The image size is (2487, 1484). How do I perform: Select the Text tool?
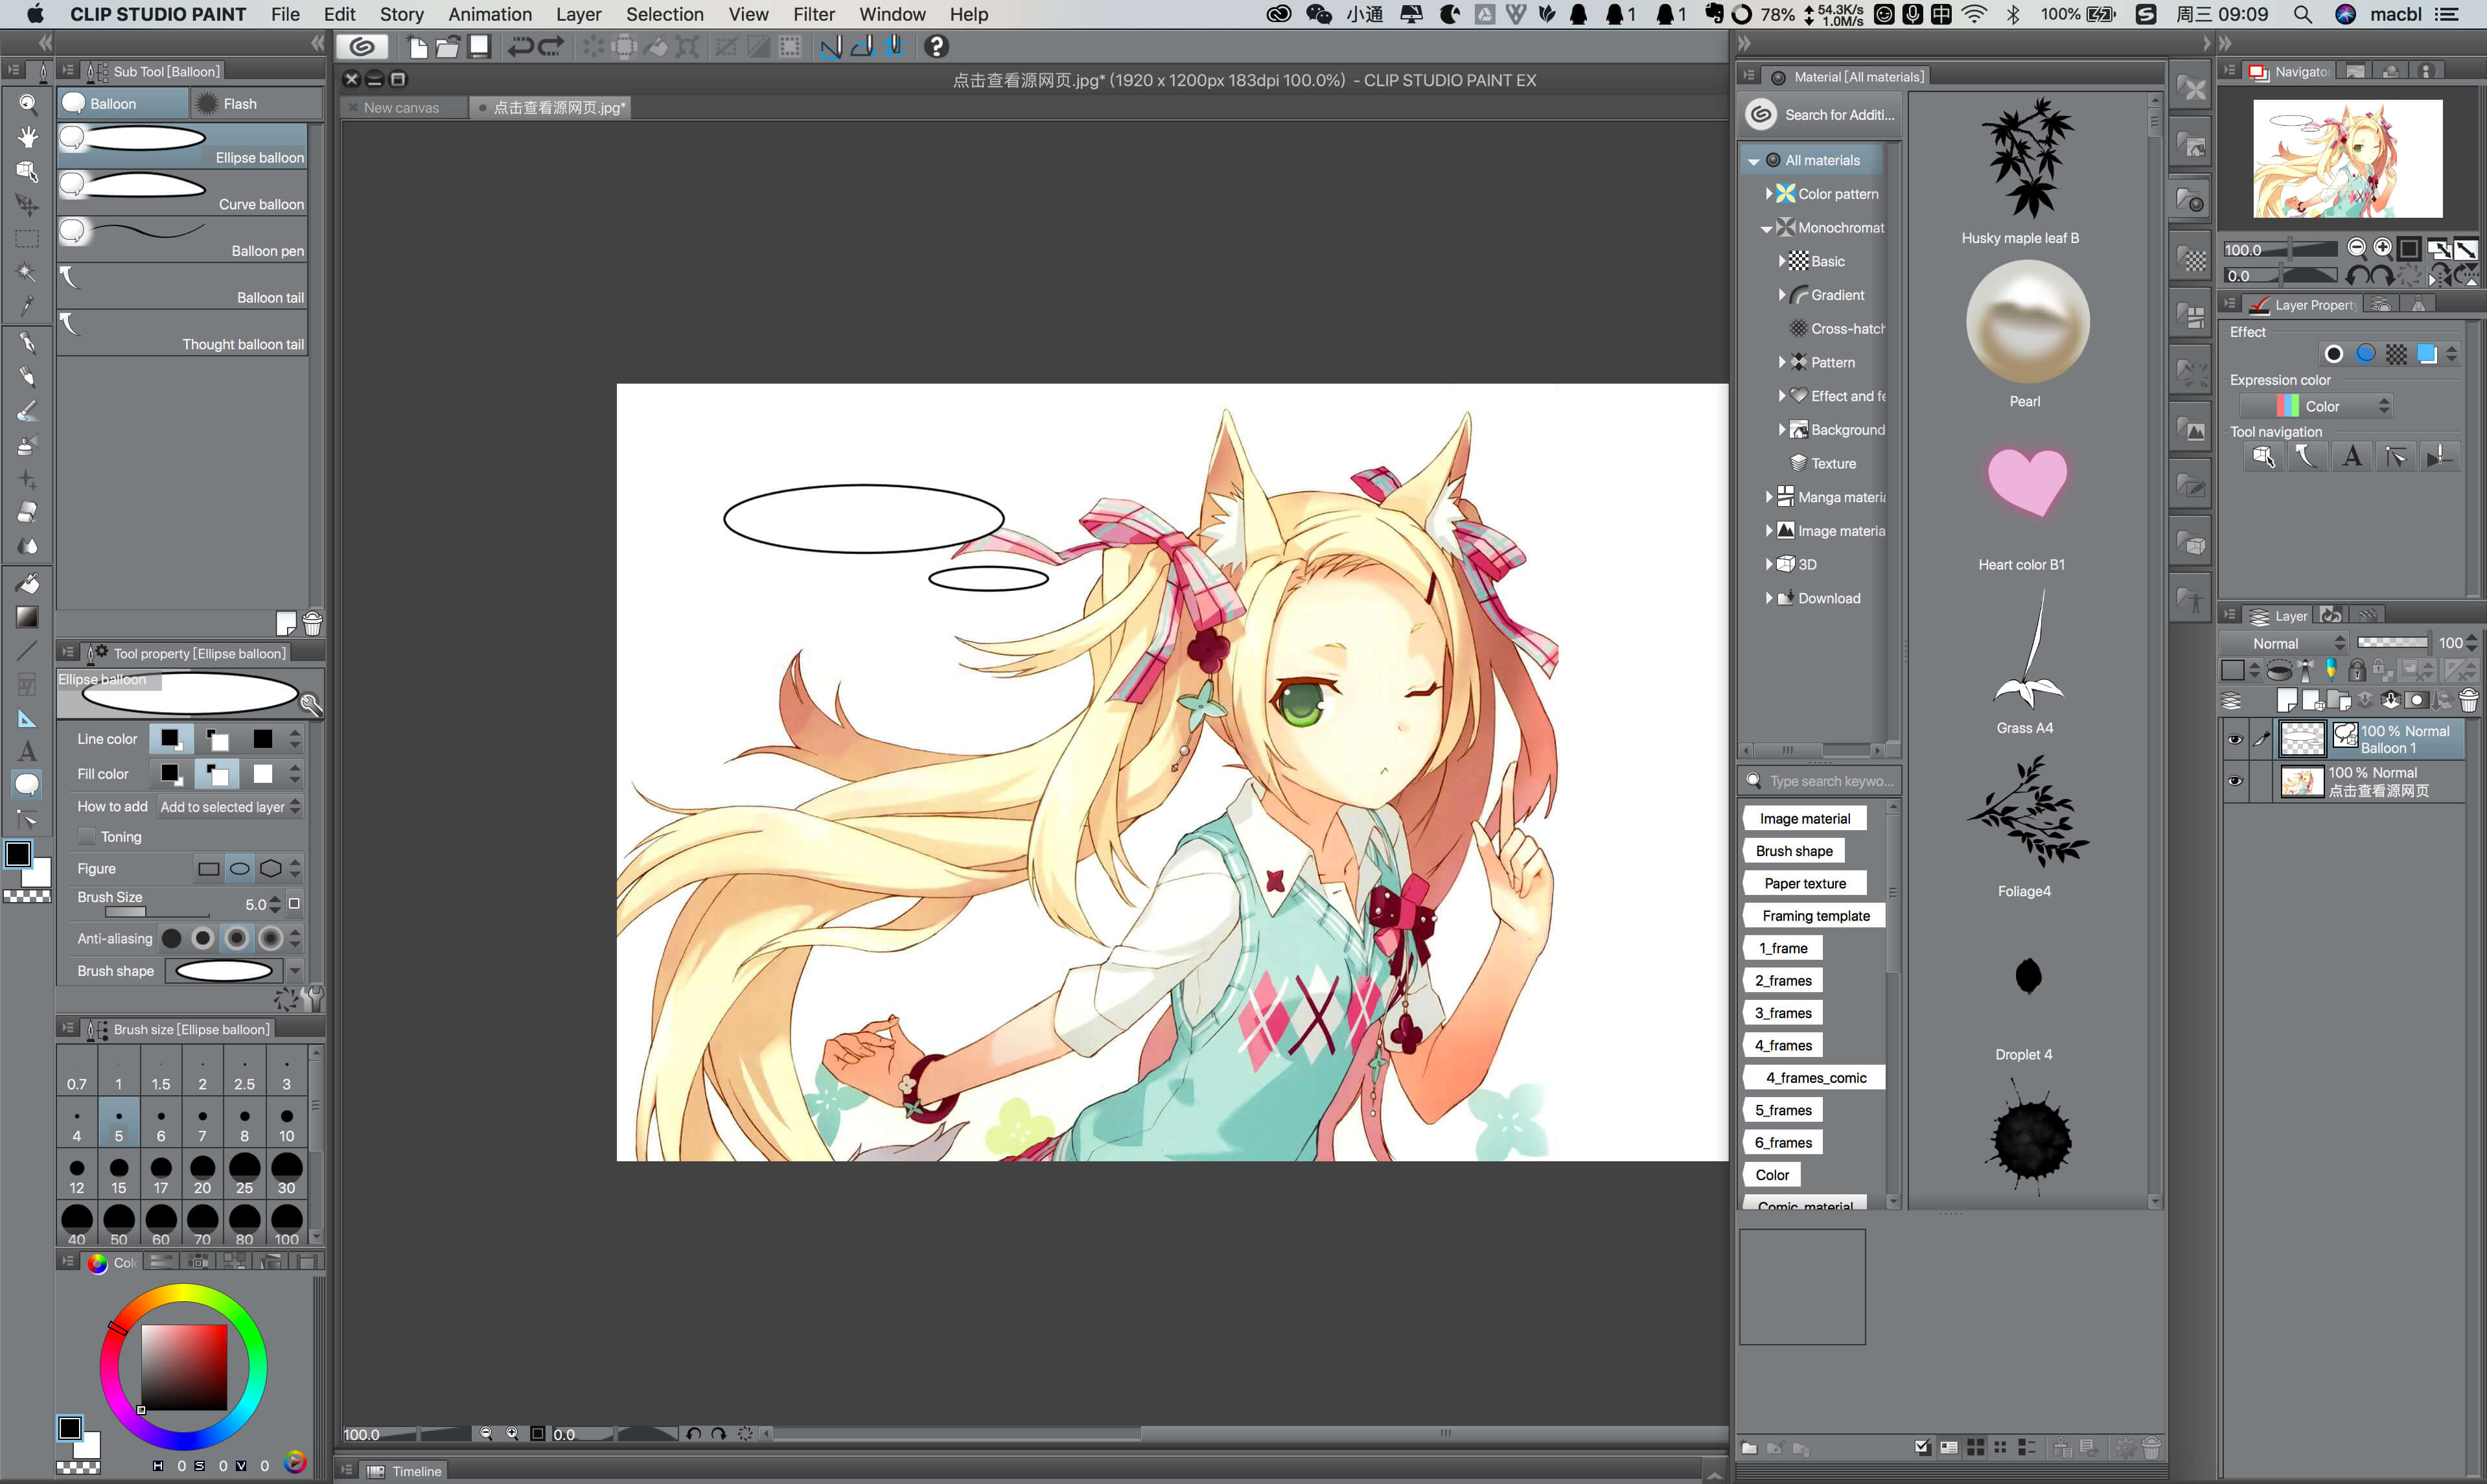[x=27, y=752]
